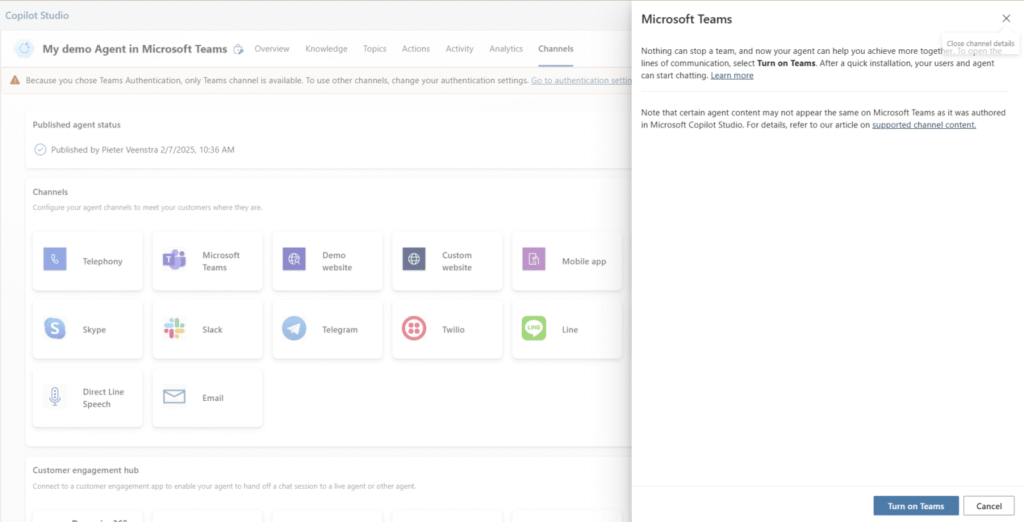Open the Microsoft Teams channel icon

click(174, 259)
